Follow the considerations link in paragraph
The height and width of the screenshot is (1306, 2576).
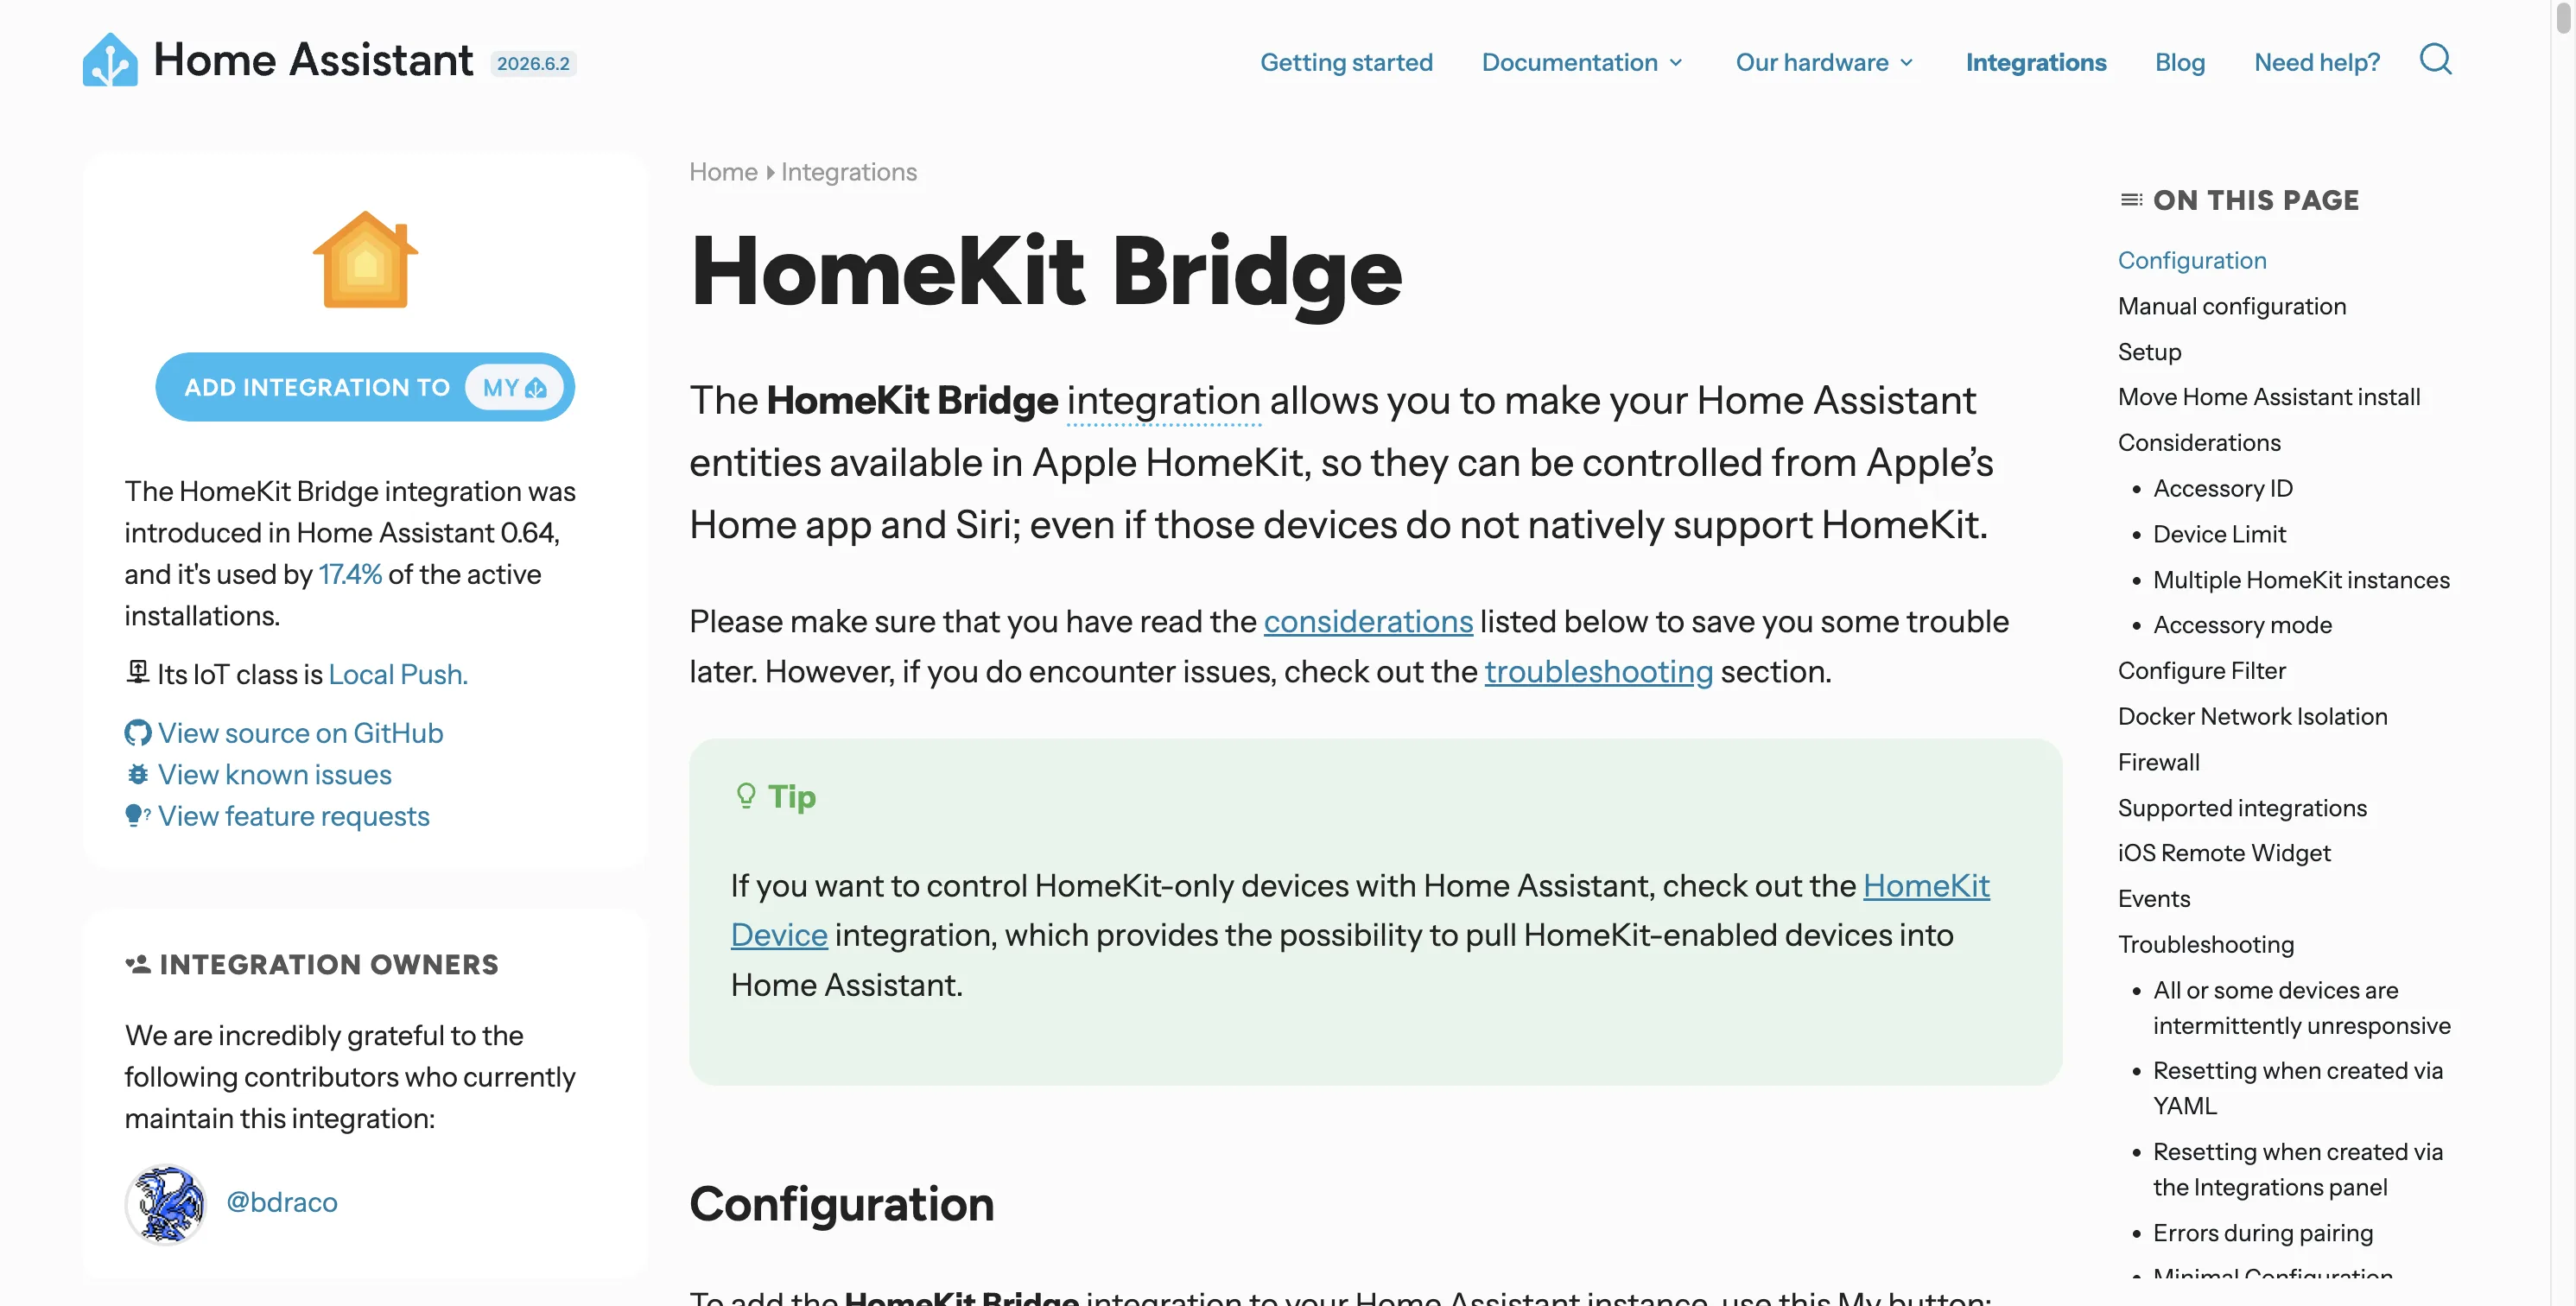pos(1368,621)
